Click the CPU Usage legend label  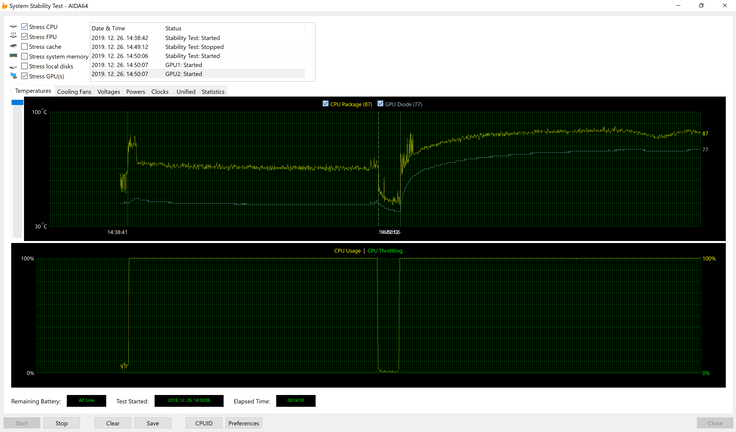347,251
